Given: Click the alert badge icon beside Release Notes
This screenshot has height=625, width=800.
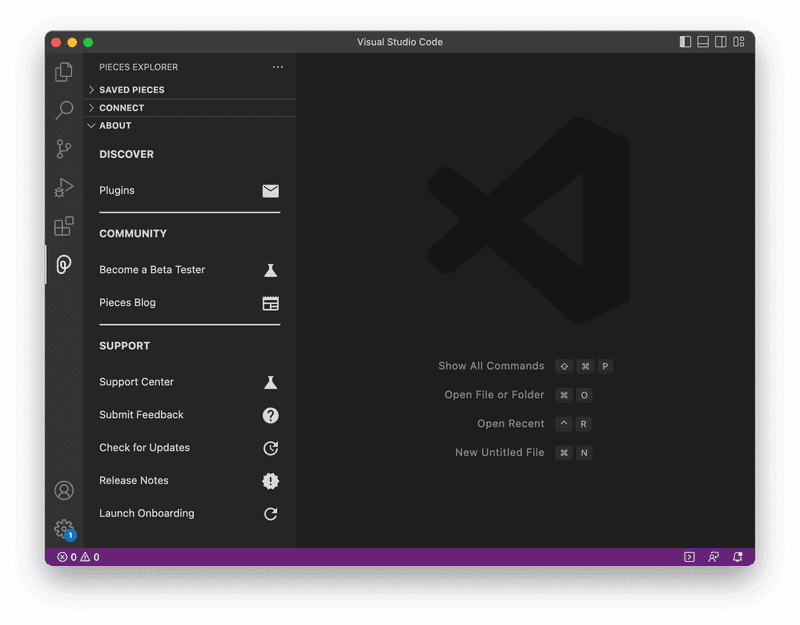Looking at the screenshot, I should (270, 481).
